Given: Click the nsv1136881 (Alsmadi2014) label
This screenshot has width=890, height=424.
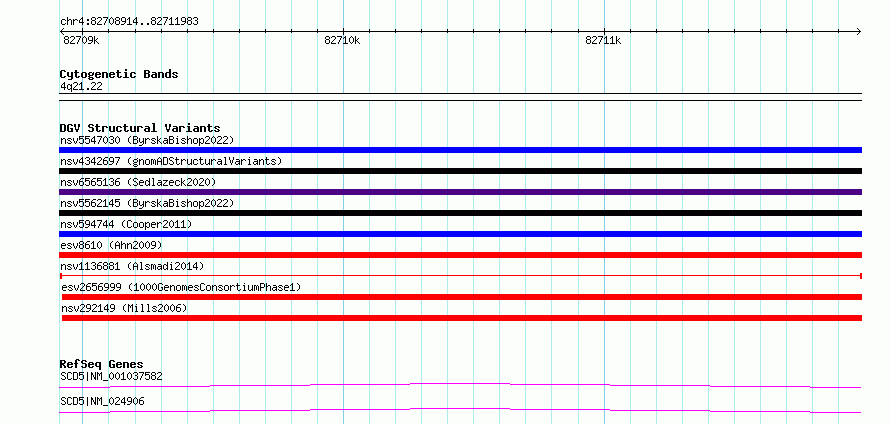Looking at the screenshot, I should click(132, 266).
